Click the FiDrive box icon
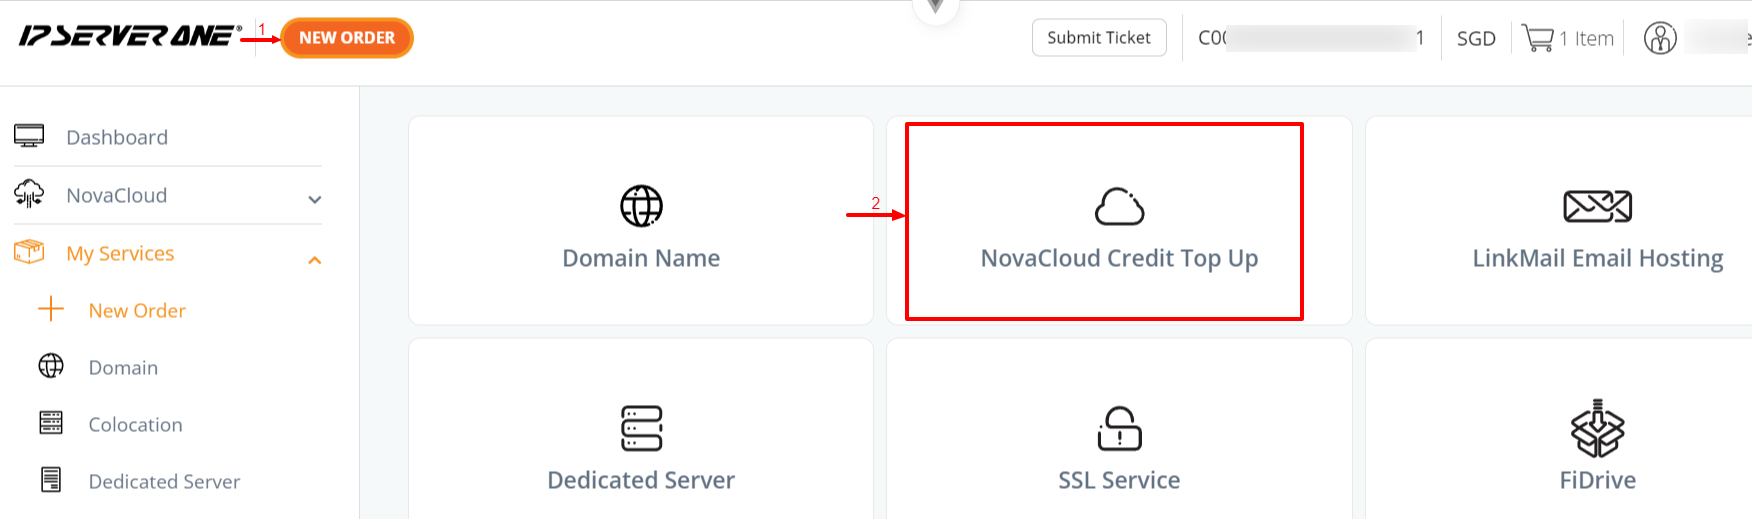Screen dimensions: 1752x519 [x=1597, y=428]
